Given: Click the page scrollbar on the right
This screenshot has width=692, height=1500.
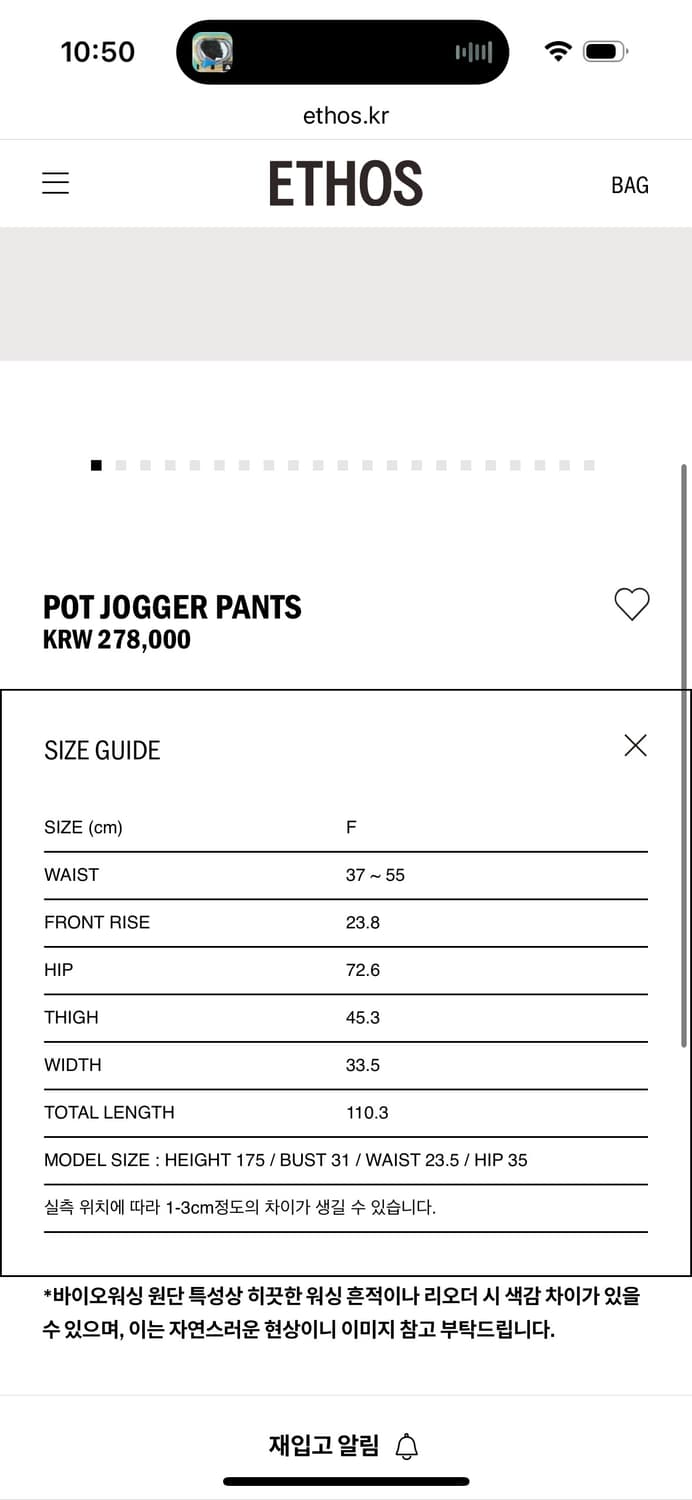Looking at the screenshot, I should pos(684,755).
